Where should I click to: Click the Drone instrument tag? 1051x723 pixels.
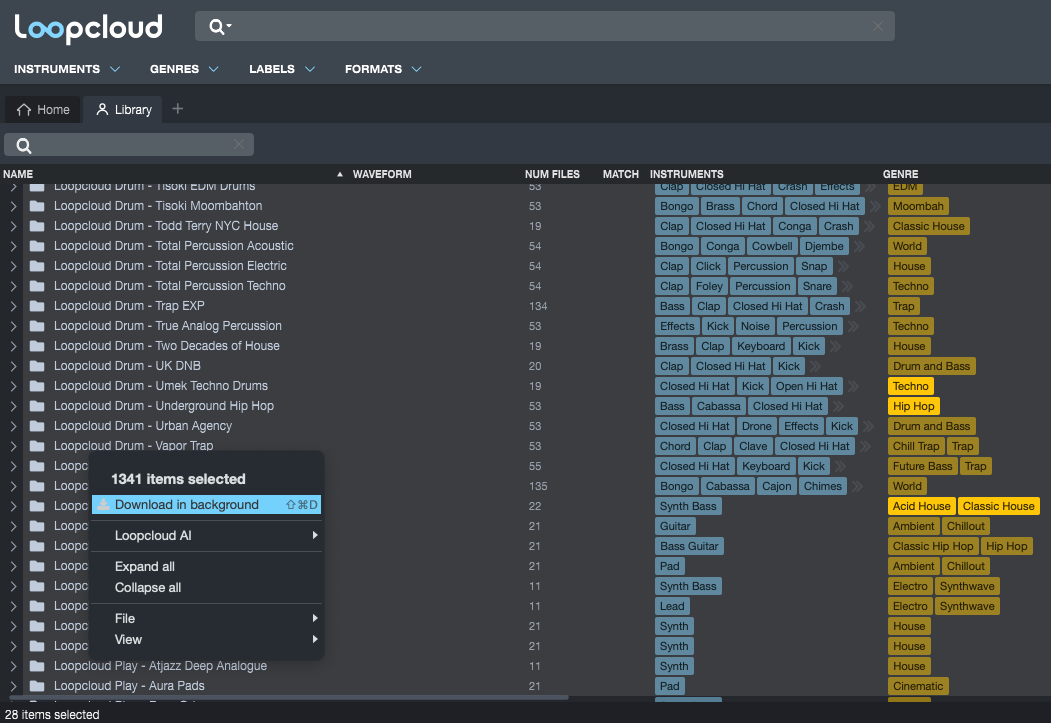click(x=756, y=426)
